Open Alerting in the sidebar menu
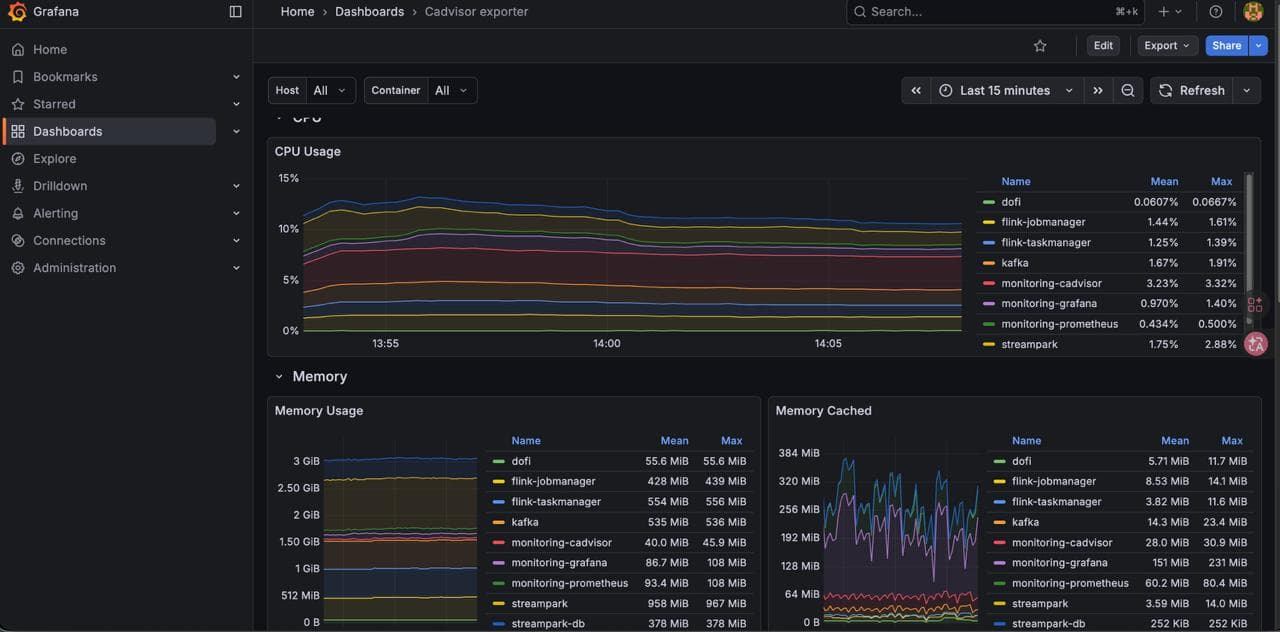 coord(55,213)
